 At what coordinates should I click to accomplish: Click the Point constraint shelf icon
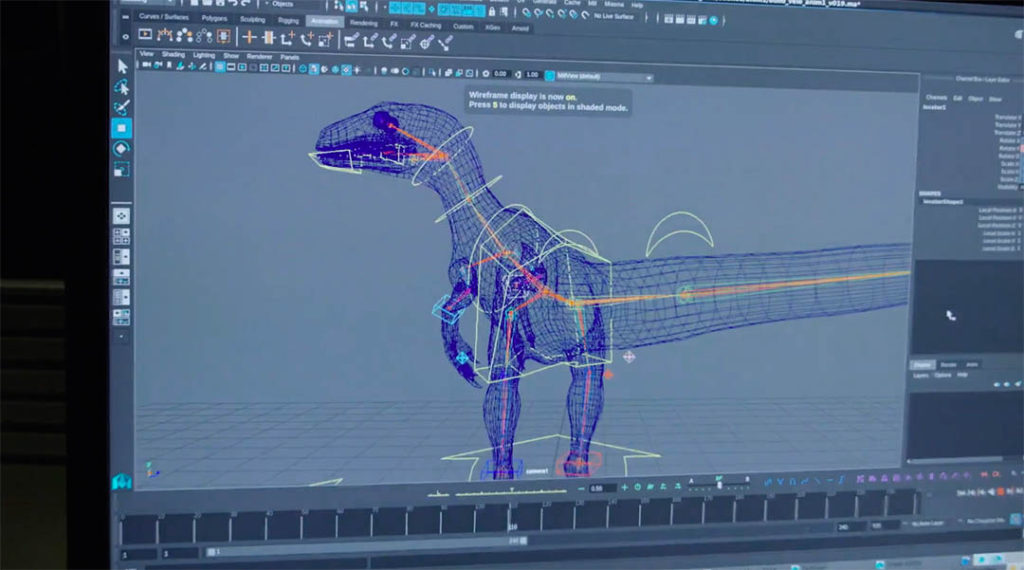370,42
